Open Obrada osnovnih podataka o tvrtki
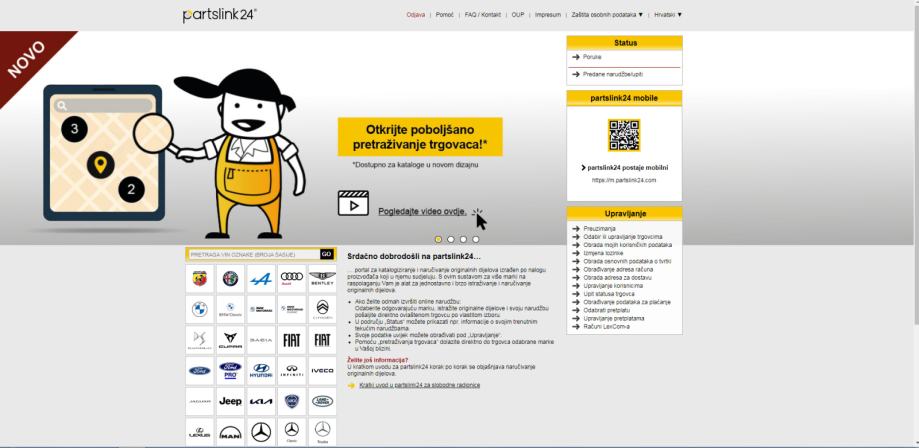Image resolution: width=919 pixels, height=448 pixels. (627, 261)
